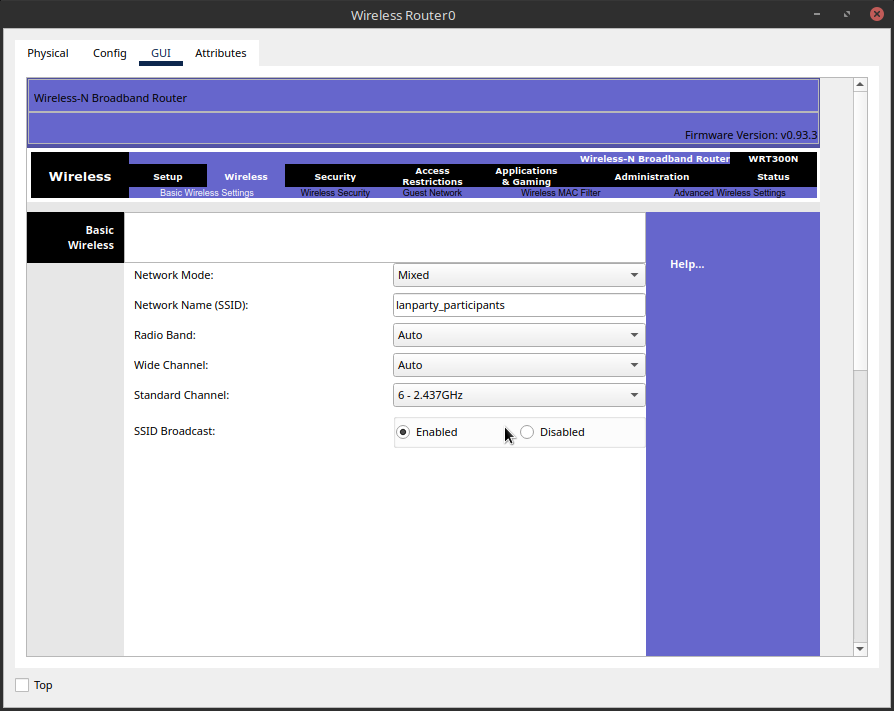Click the Network Name SSID field
Viewport: 894px width, 711px height.
518,305
